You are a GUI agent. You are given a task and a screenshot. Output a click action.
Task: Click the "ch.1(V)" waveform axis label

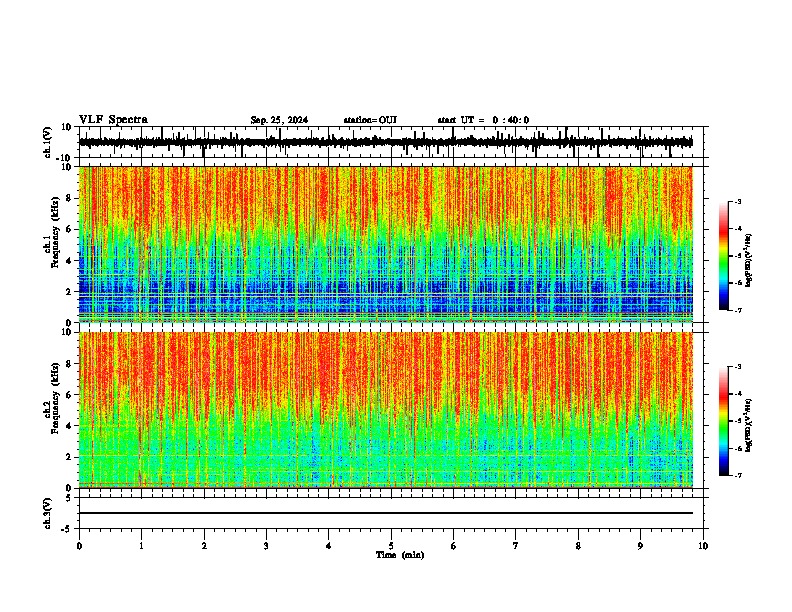pos(48,142)
